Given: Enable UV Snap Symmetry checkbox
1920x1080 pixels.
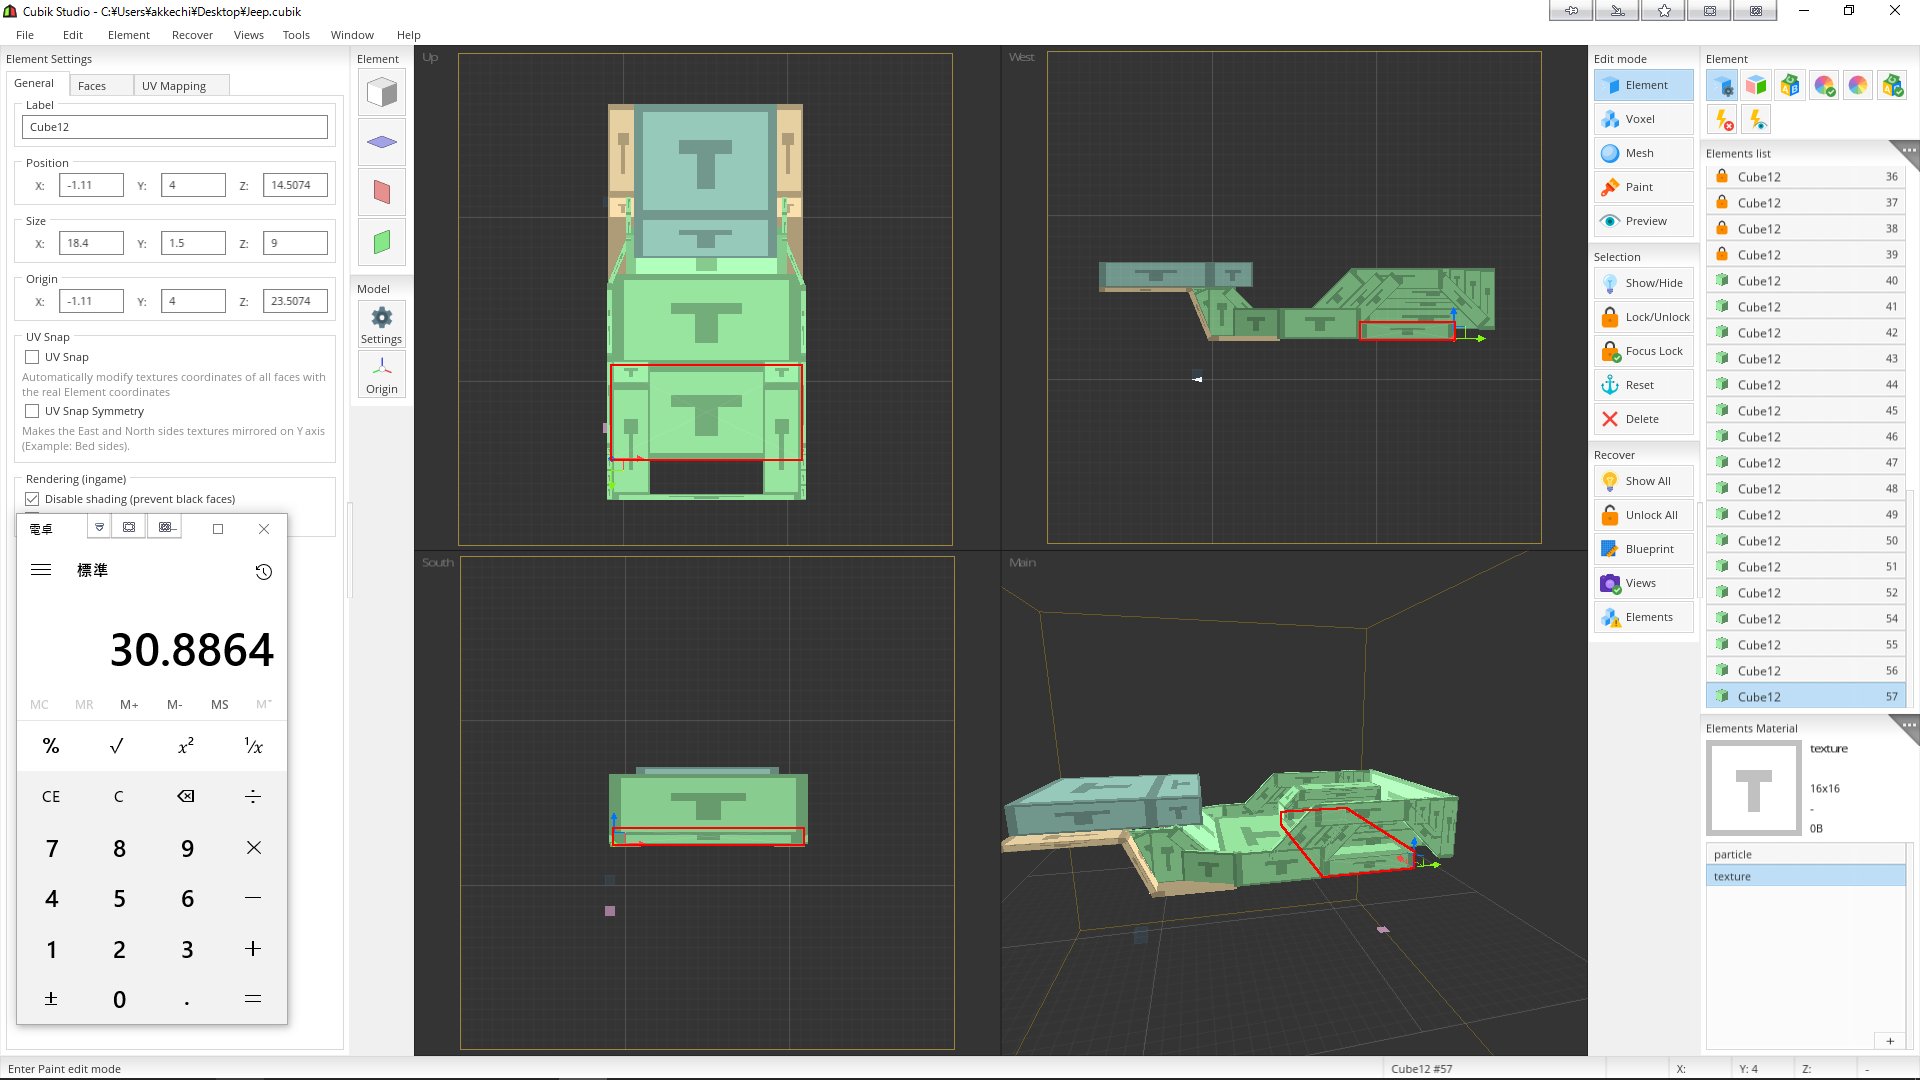Looking at the screenshot, I should [x=32, y=411].
